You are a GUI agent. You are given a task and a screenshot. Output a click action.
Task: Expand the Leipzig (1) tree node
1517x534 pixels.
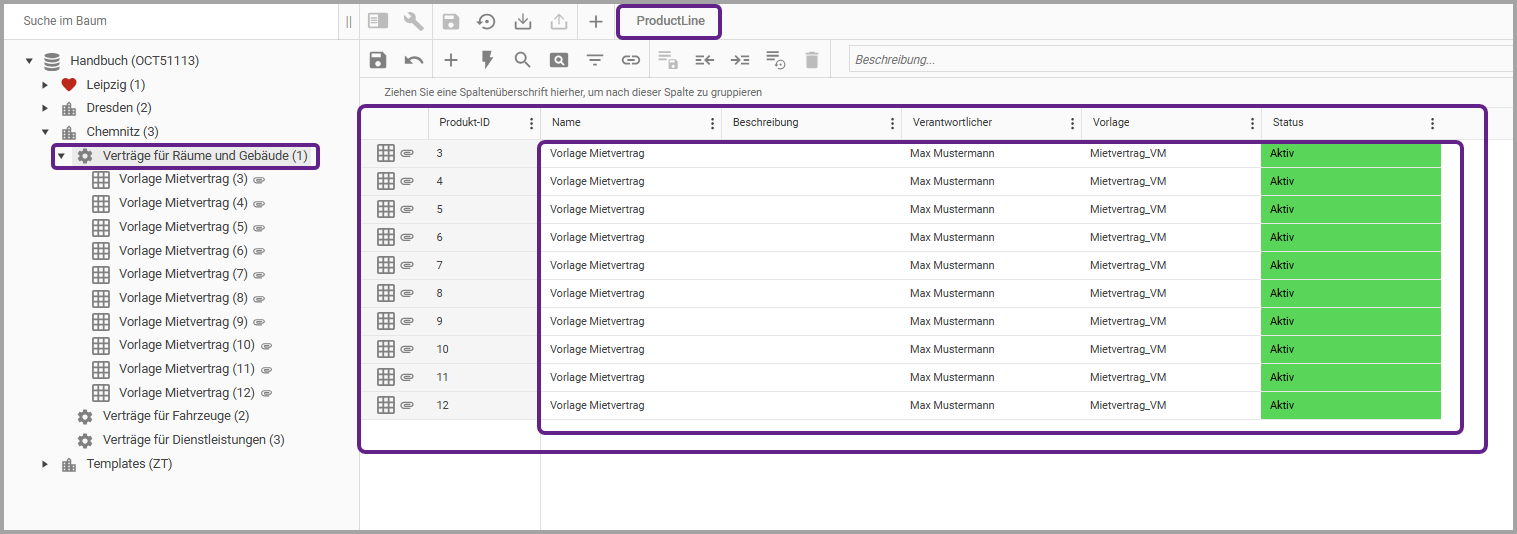point(45,85)
